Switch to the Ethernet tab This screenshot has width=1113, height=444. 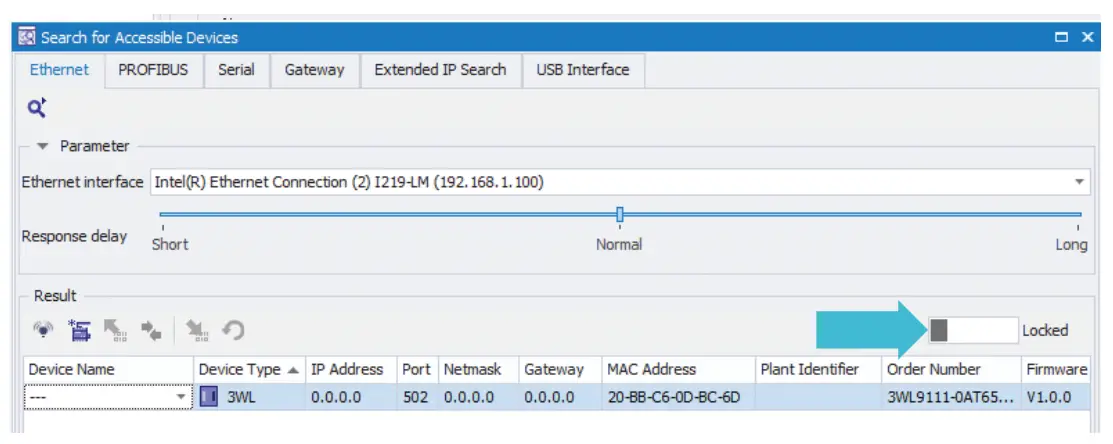pos(60,70)
